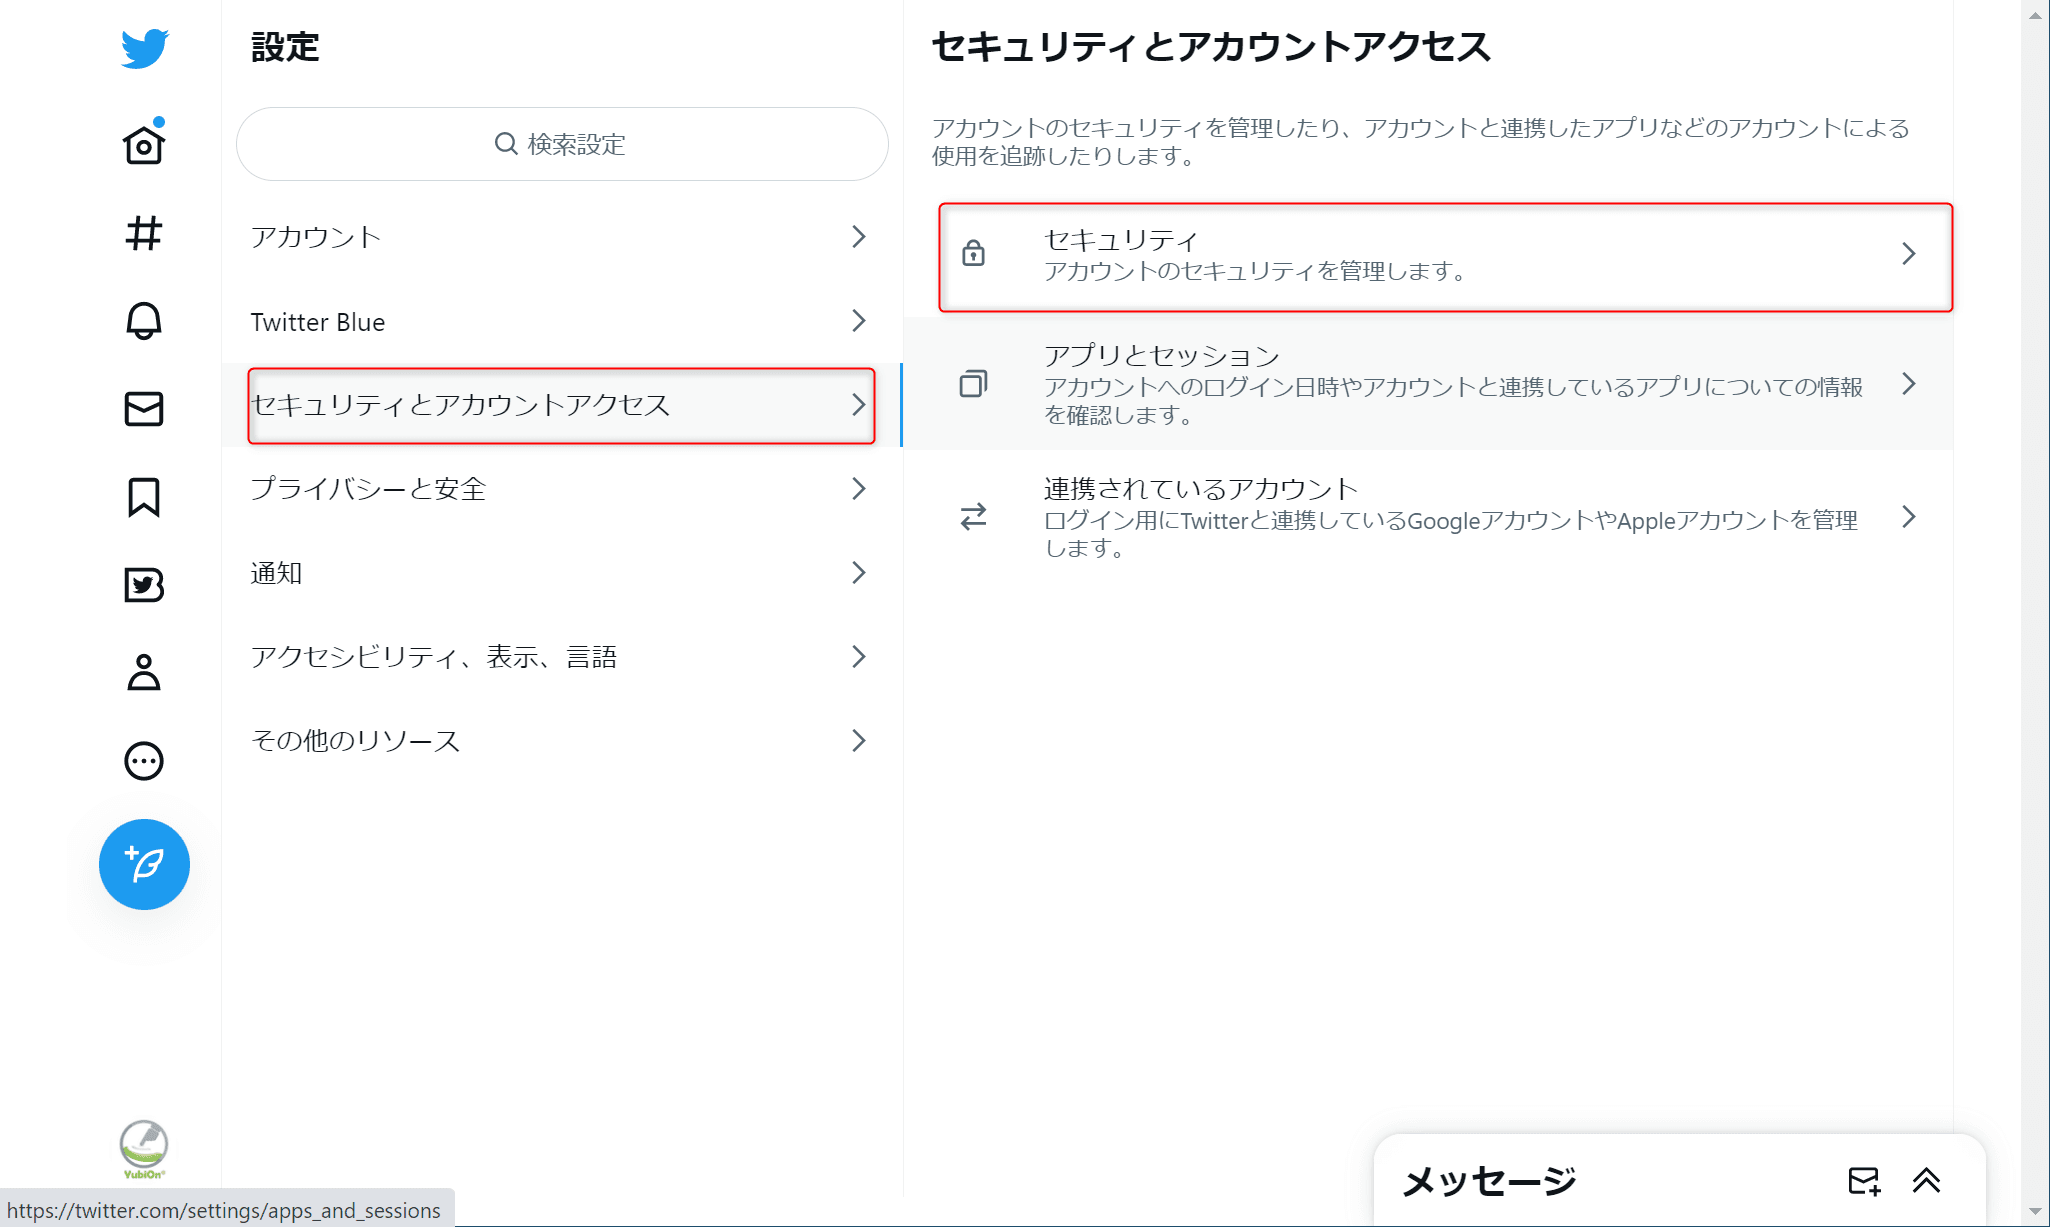Click chevron on アプリとセッション row
The width and height of the screenshot is (2050, 1227).
(x=1908, y=384)
